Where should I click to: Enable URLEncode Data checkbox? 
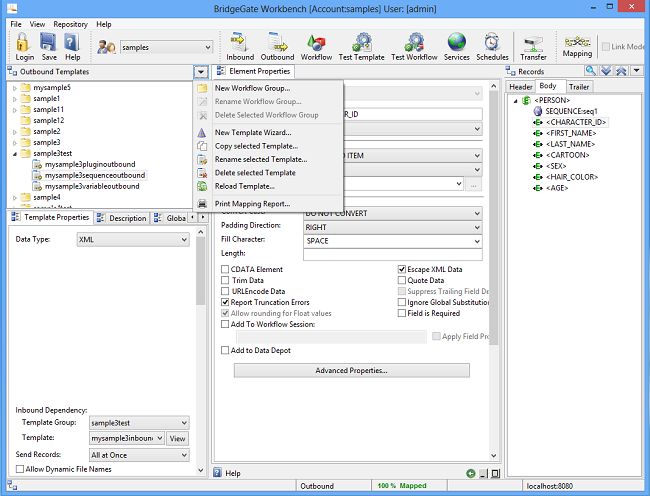coord(225,291)
